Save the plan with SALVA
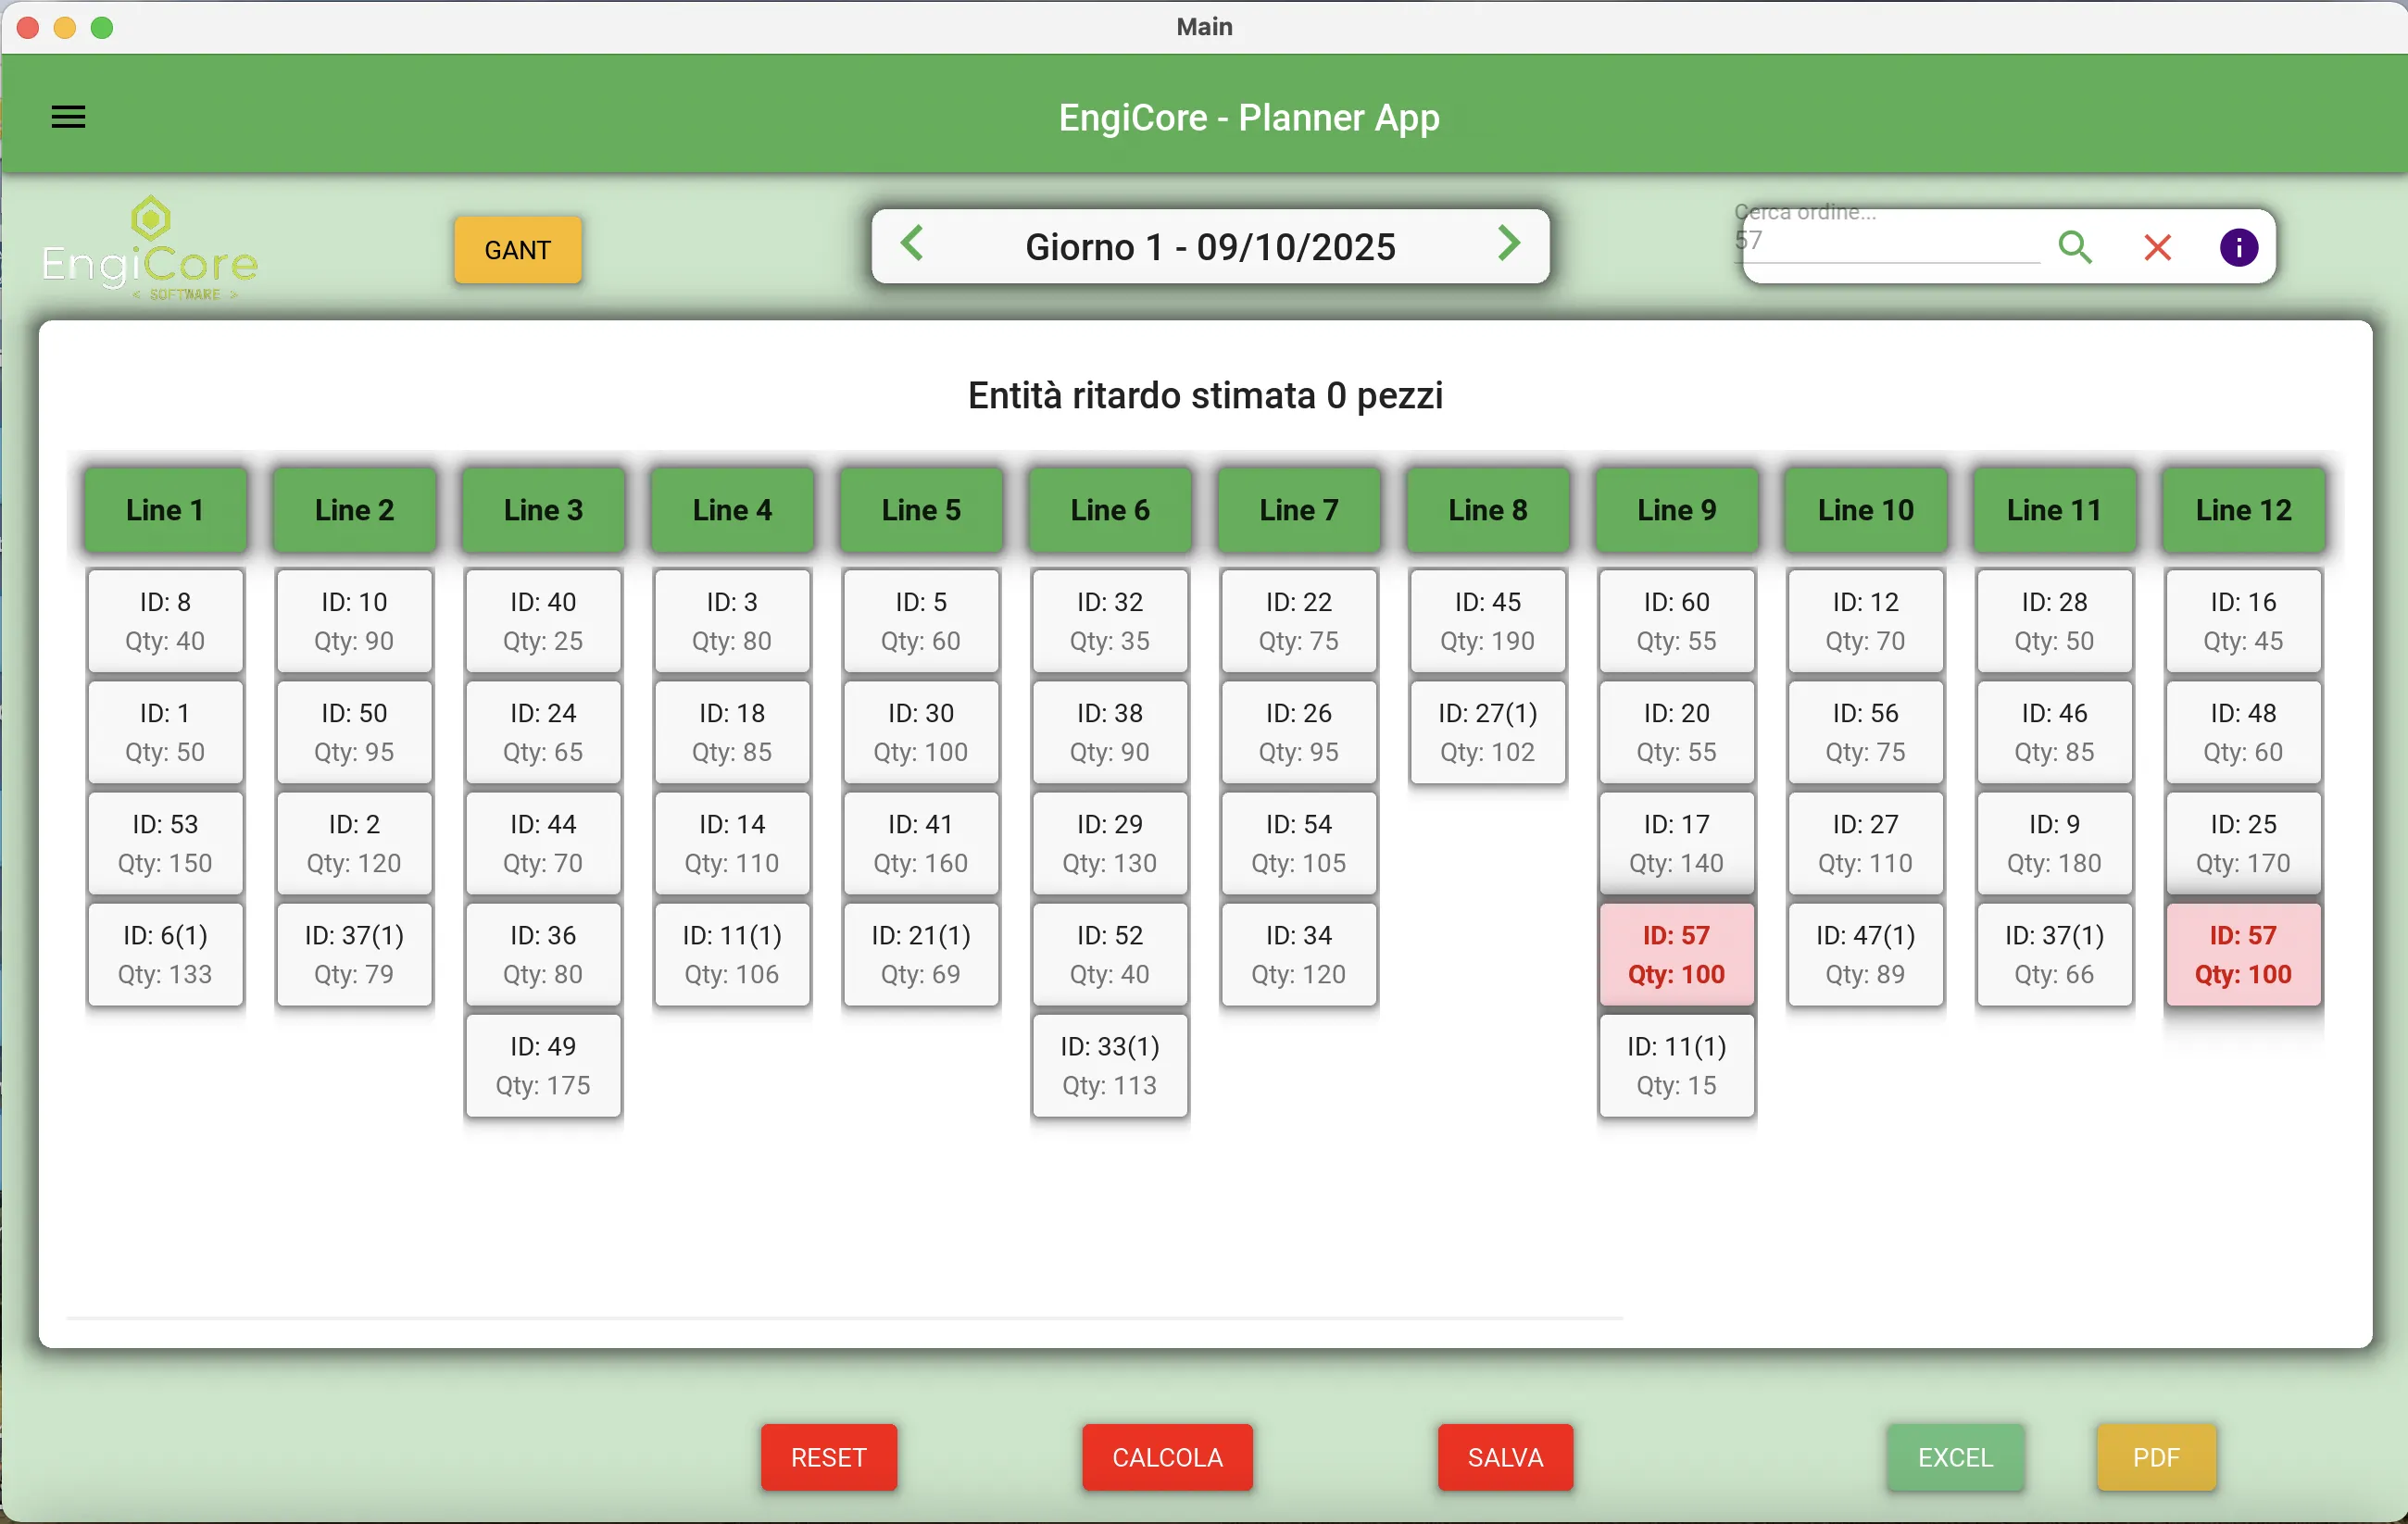 point(1504,1458)
